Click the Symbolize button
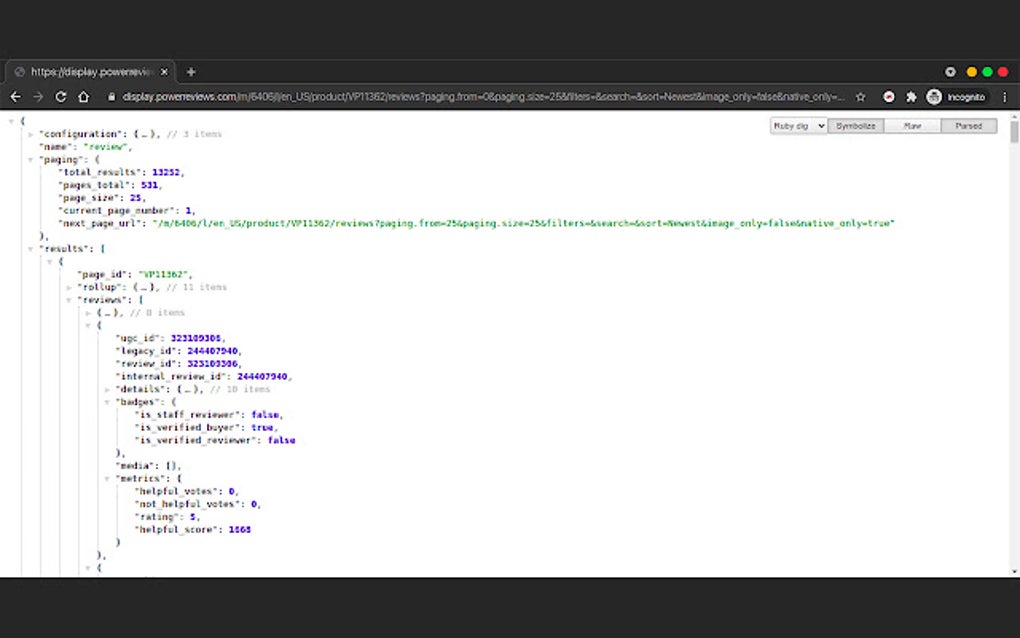The width and height of the screenshot is (1020, 638). [x=855, y=126]
